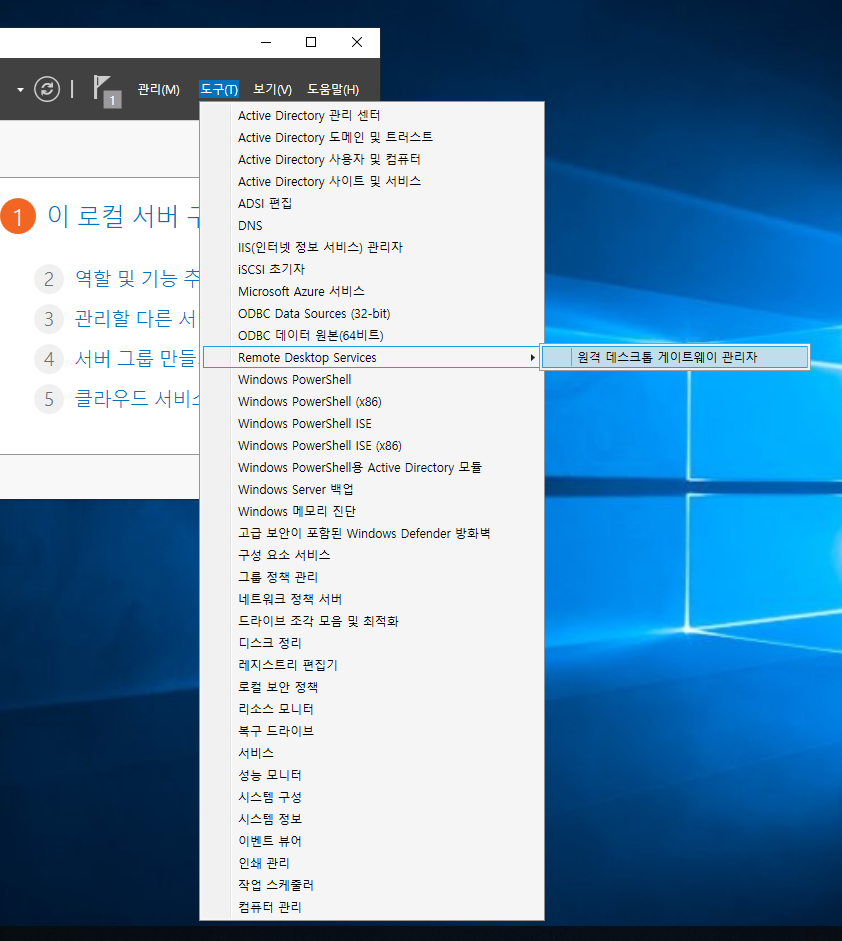Open 원격 데스크톱 게이트웨이 관리자
Screen dimensions: 842x941
[675, 357]
